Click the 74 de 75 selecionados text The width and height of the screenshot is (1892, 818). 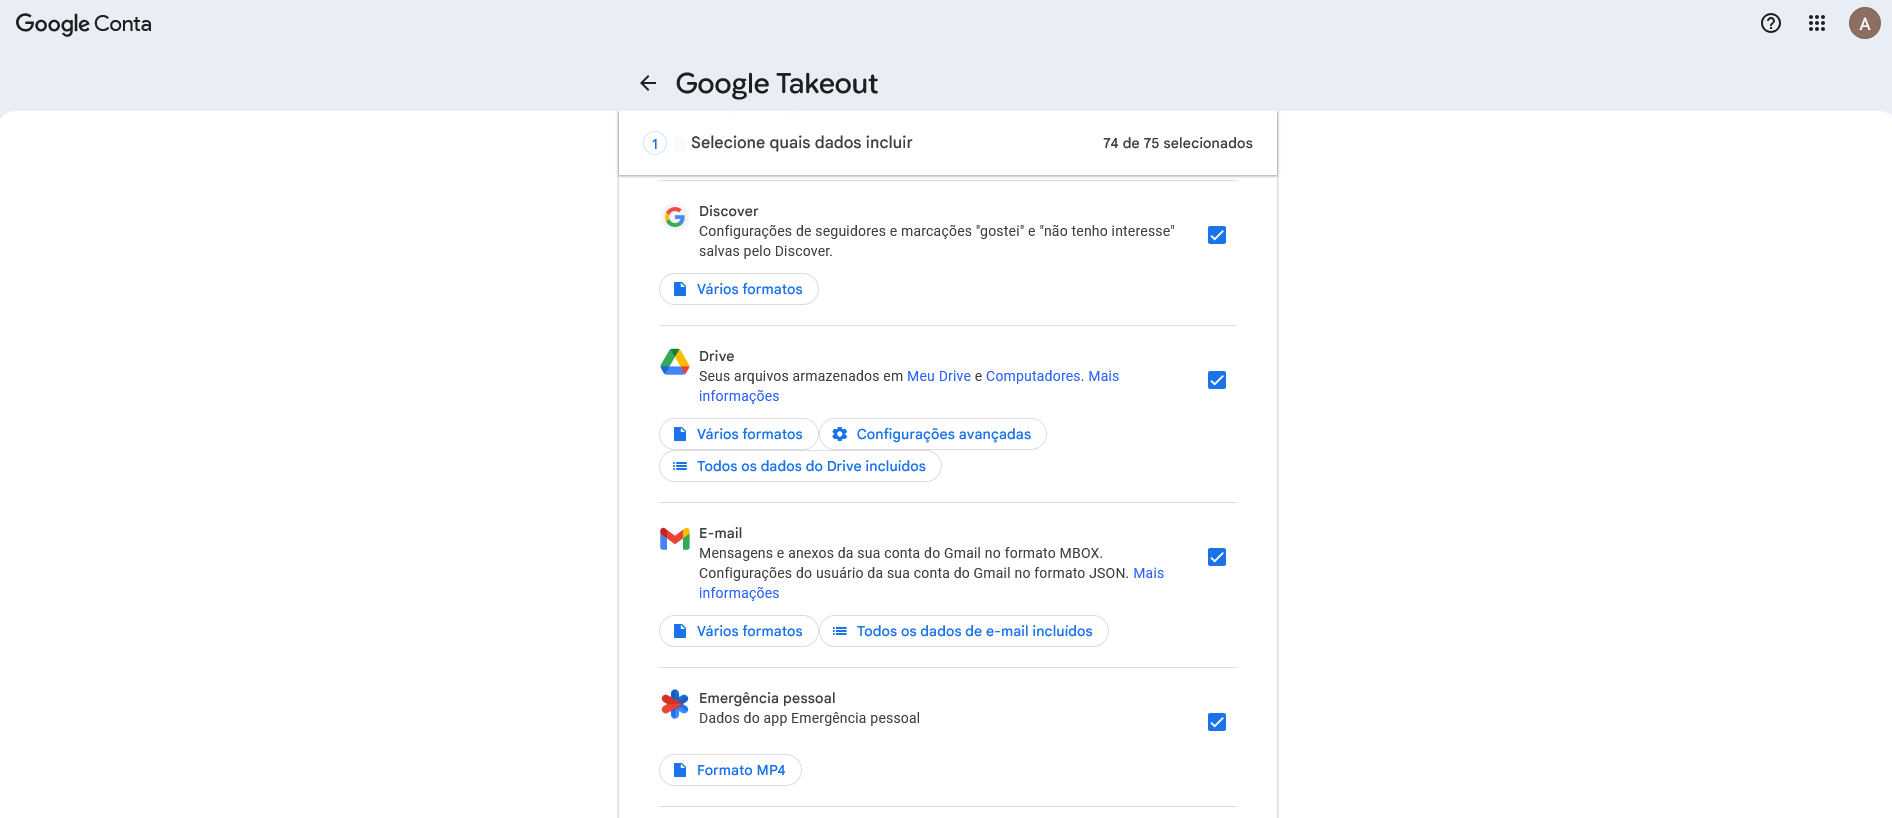pyautogui.click(x=1177, y=143)
